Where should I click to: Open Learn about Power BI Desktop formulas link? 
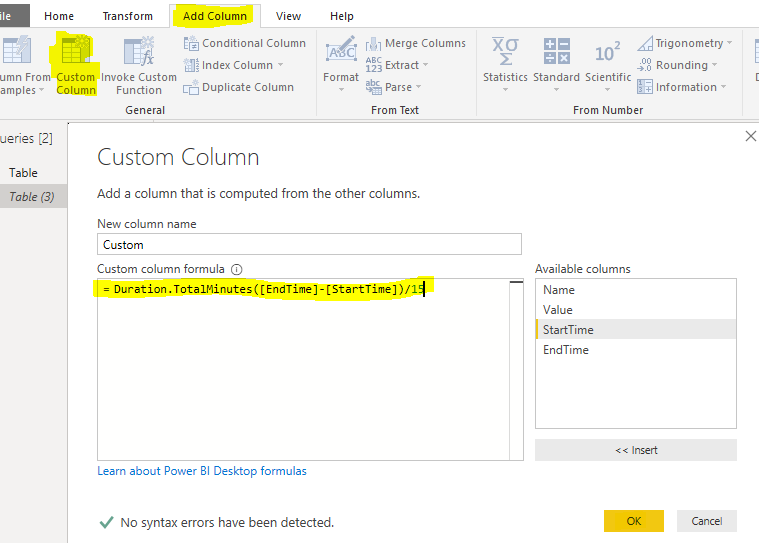click(202, 471)
